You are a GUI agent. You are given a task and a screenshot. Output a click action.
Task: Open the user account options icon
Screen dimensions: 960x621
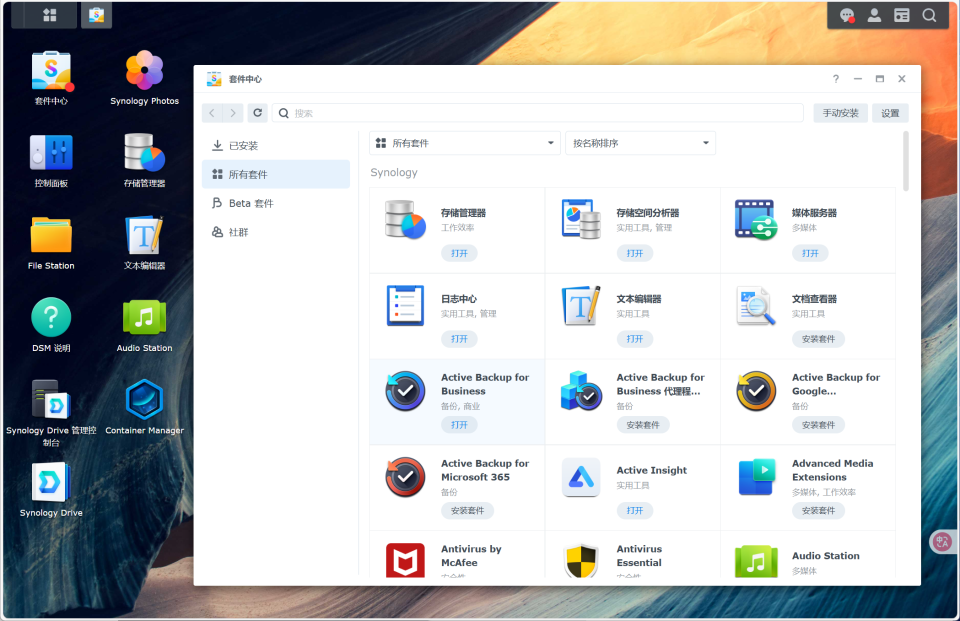click(874, 15)
